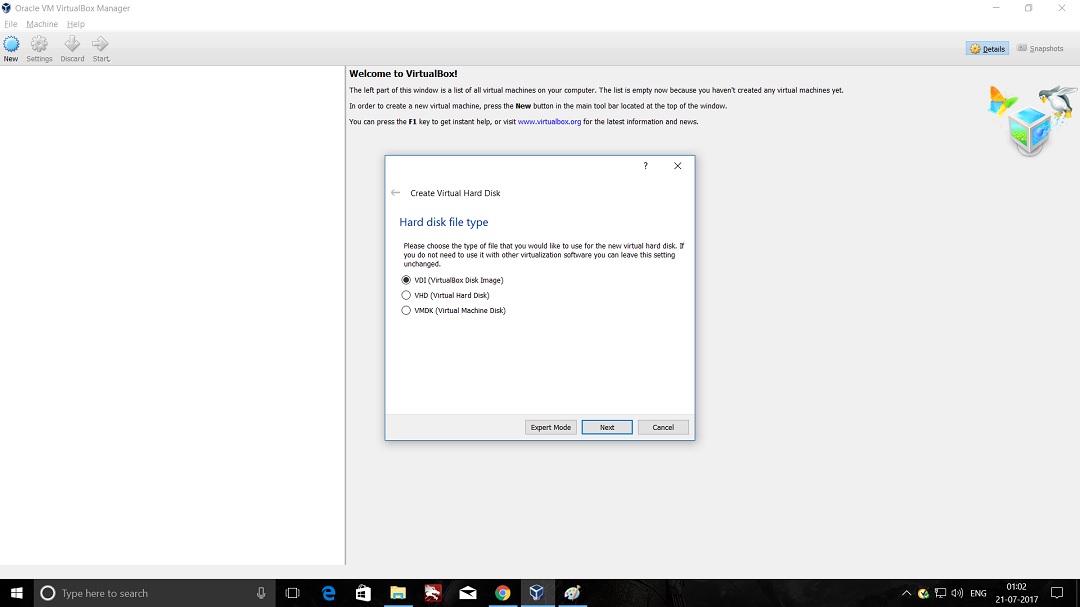This screenshot has height=607, width=1080.
Task: Open Microsoft Edge from the taskbar
Action: 328,593
